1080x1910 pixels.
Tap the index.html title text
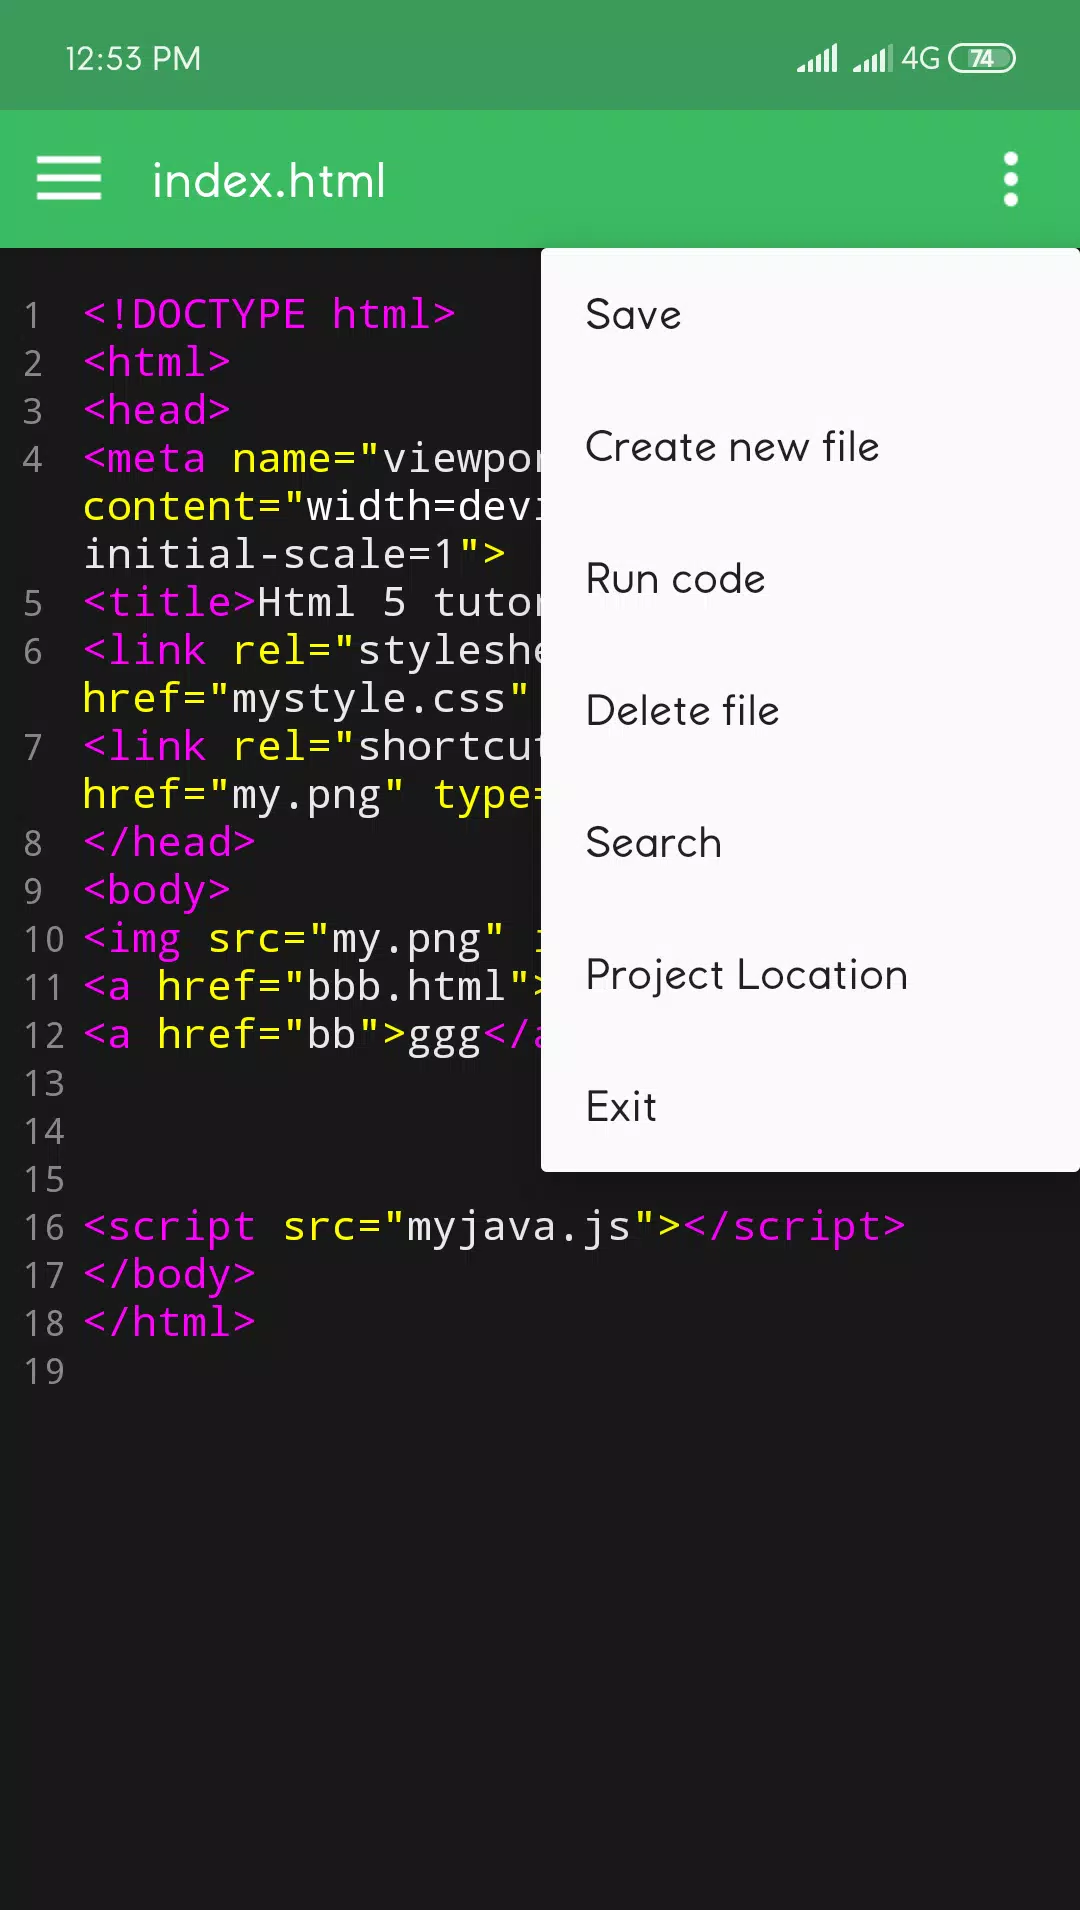coord(268,181)
